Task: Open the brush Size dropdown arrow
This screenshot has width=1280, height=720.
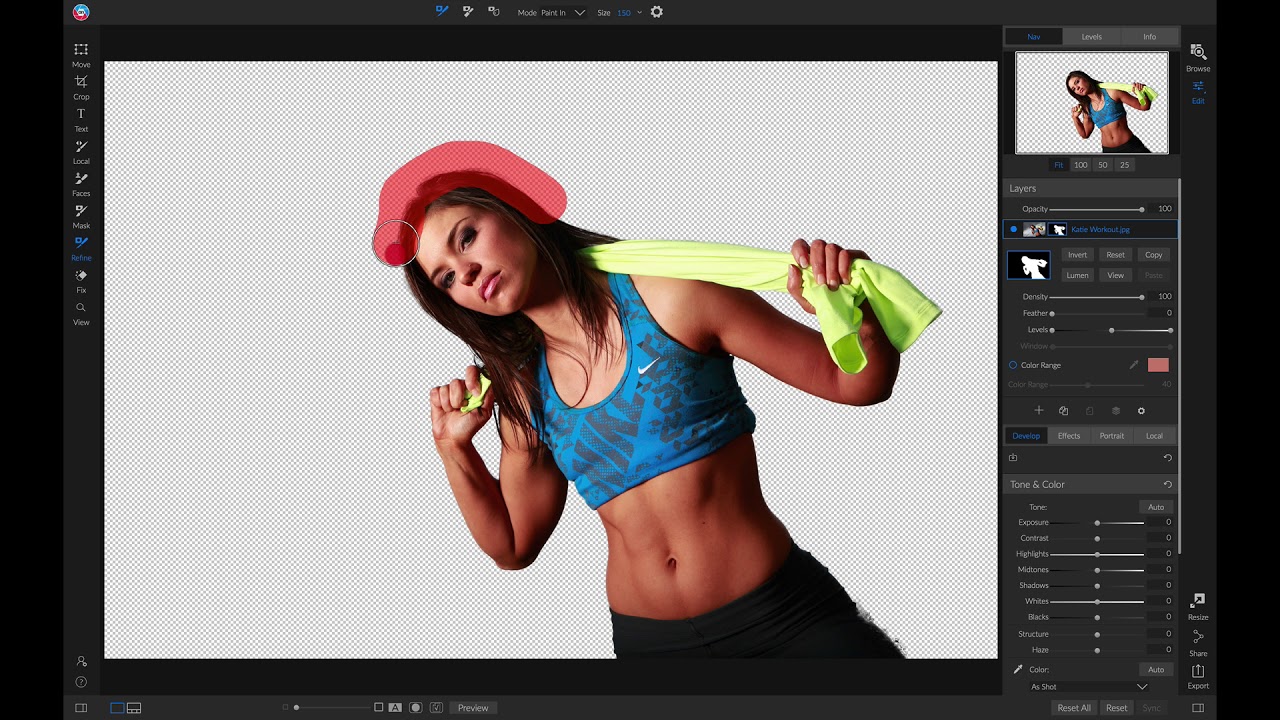Action: click(639, 12)
